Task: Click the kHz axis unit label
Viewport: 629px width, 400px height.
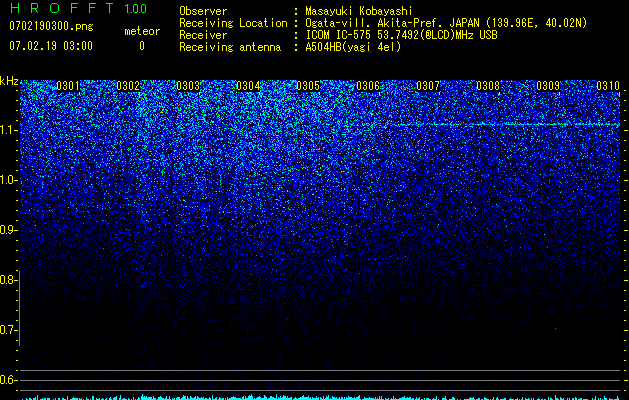Action: click(x=9, y=81)
